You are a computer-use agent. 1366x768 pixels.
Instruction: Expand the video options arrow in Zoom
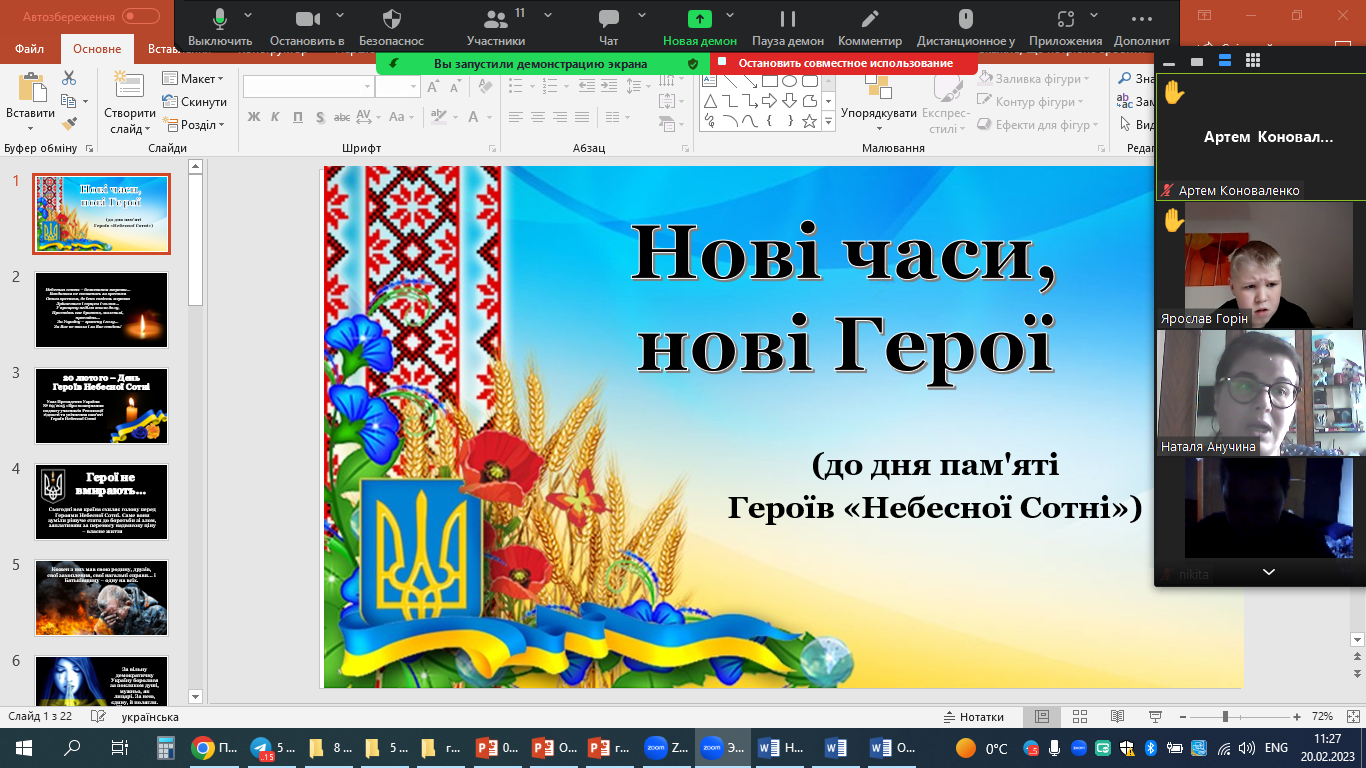click(340, 16)
